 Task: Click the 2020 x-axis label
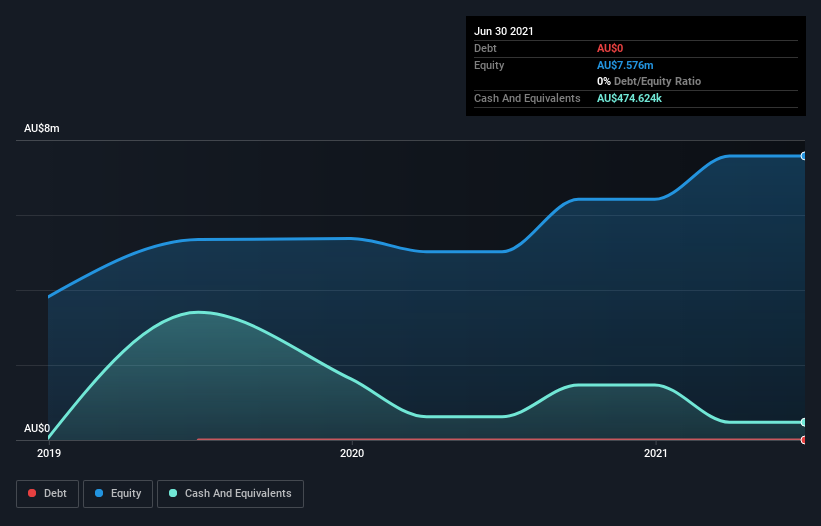(x=352, y=453)
